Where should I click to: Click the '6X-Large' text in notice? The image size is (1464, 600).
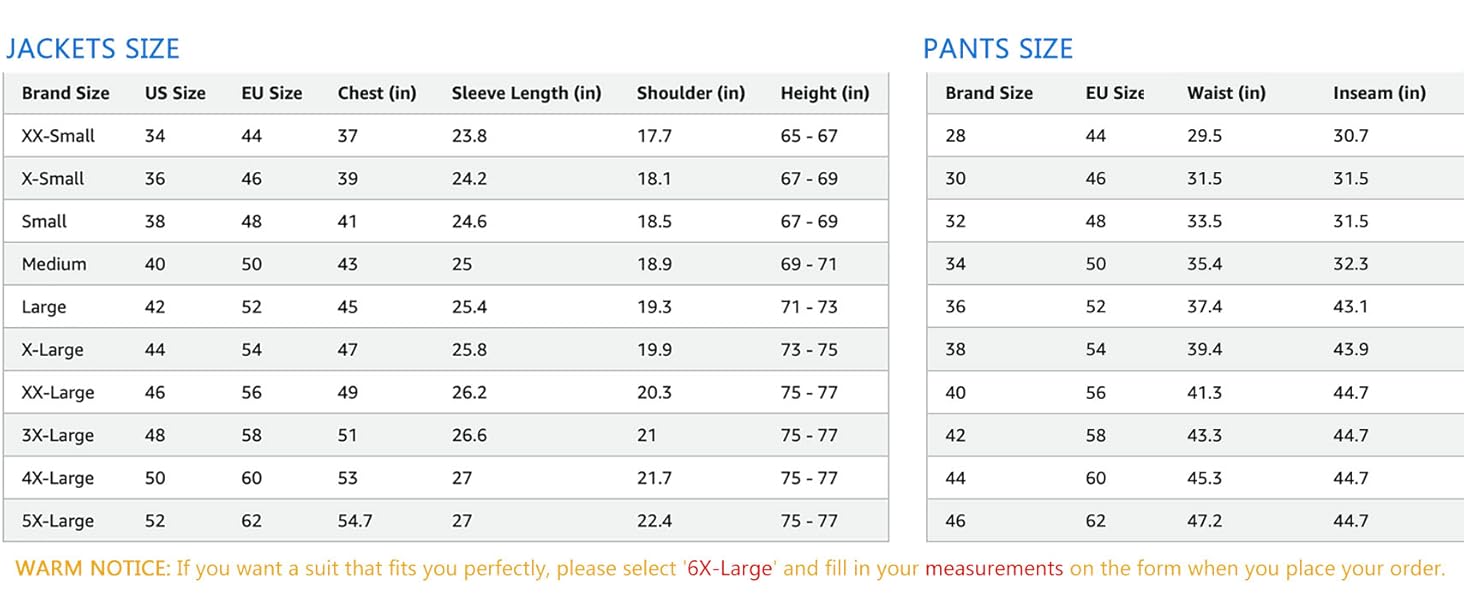[x=729, y=569]
